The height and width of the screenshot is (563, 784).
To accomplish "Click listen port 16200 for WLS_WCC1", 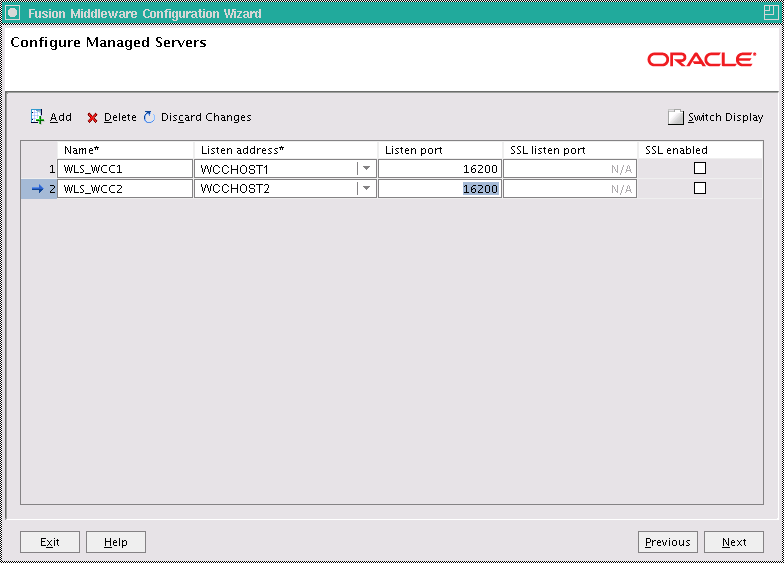I will tap(440, 168).
